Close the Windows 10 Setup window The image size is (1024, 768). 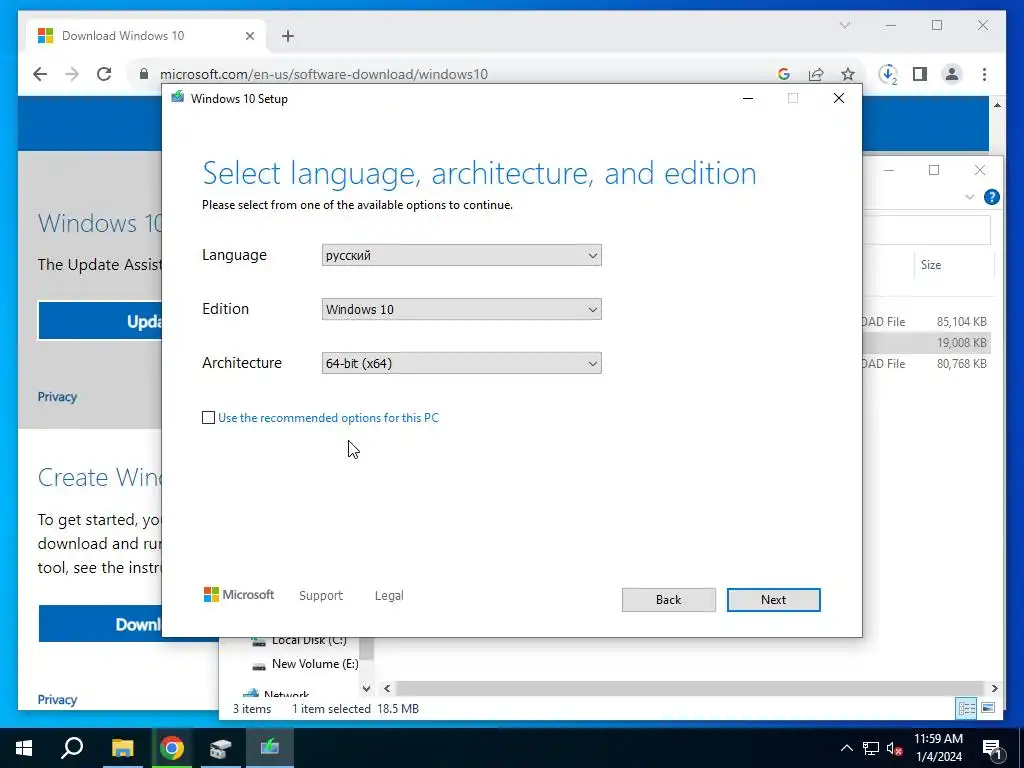point(839,98)
